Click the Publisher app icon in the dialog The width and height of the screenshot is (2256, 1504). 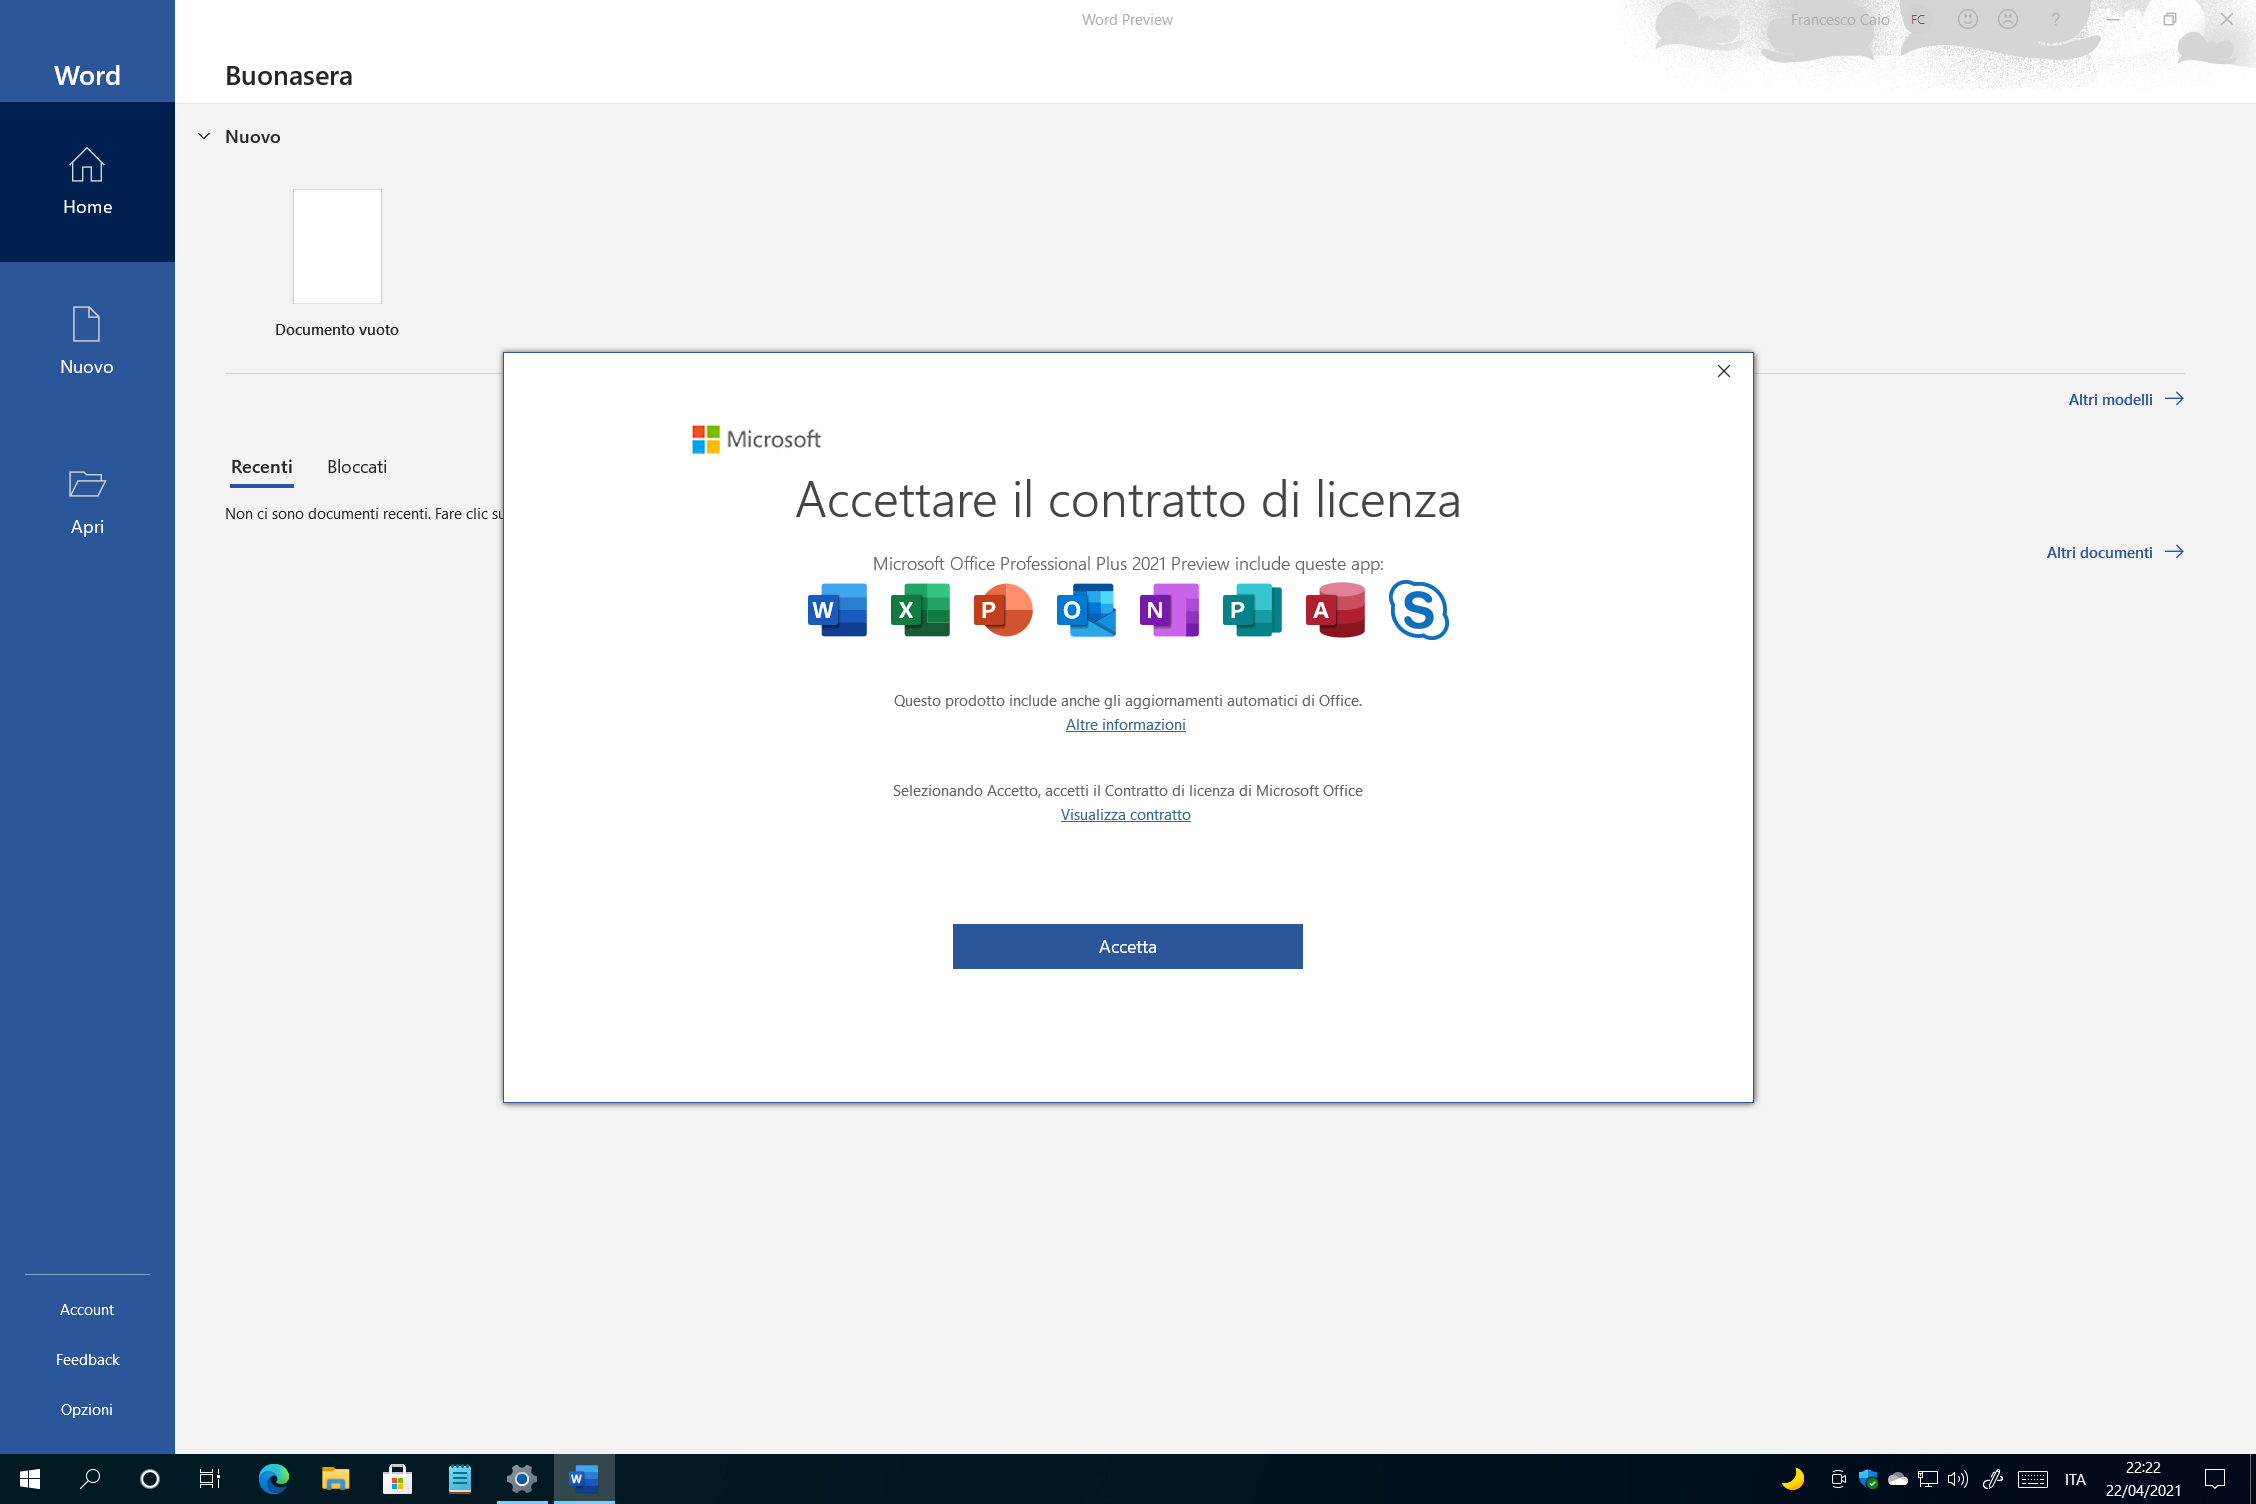pyautogui.click(x=1252, y=610)
